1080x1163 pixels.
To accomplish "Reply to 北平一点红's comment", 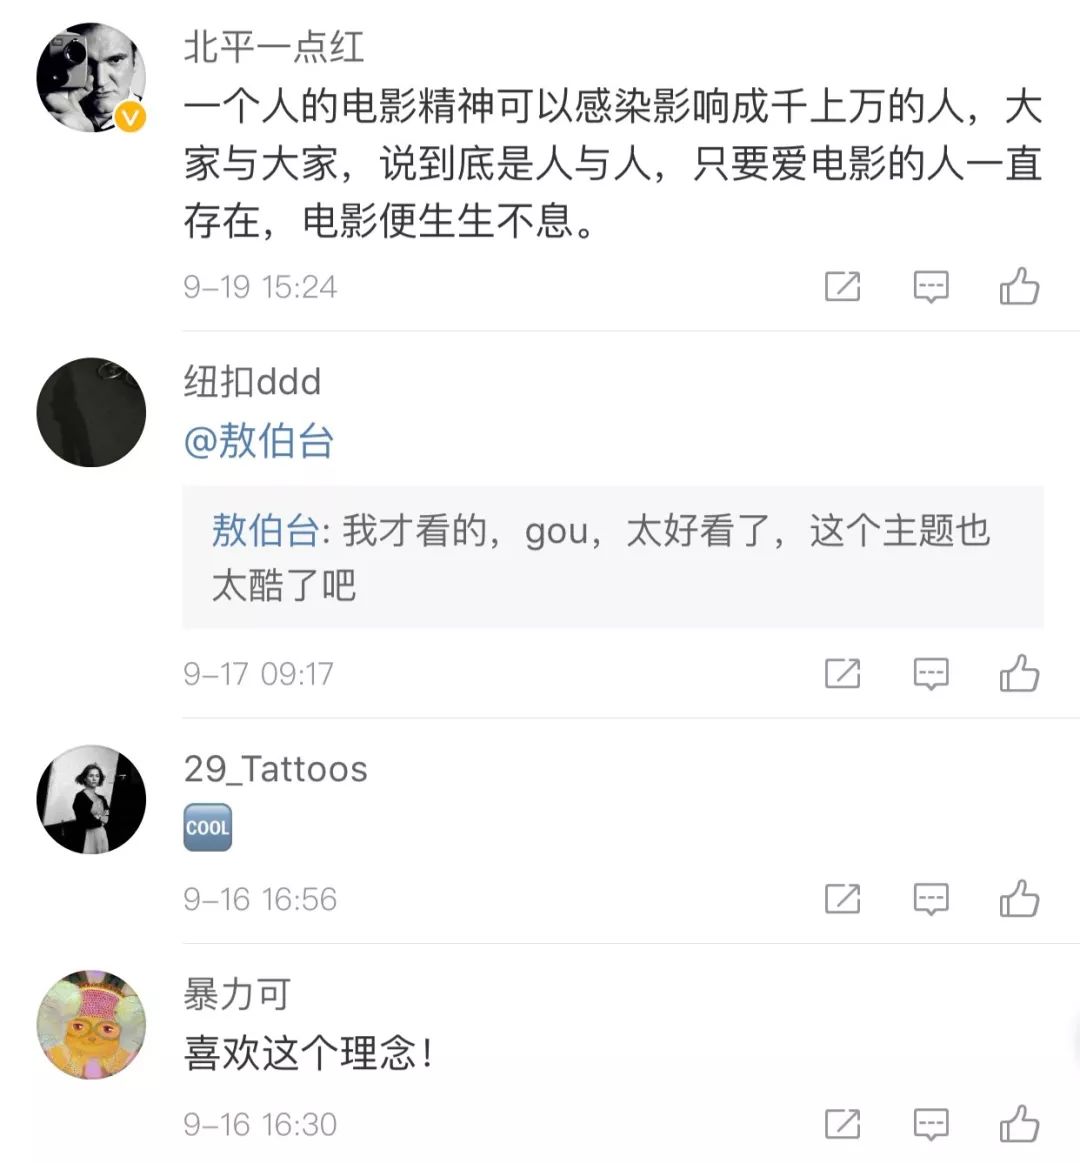I will coord(931,287).
